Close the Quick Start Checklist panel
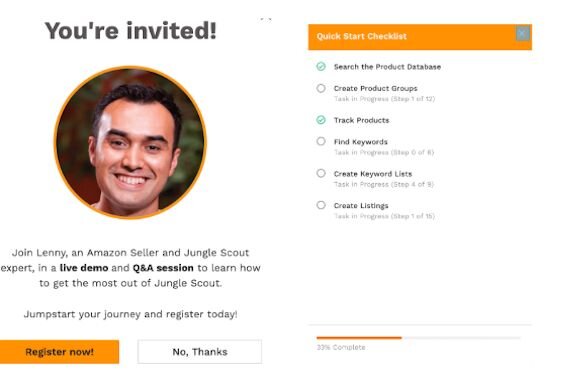The width and height of the screenshot is (563, 373). point(522,34)
